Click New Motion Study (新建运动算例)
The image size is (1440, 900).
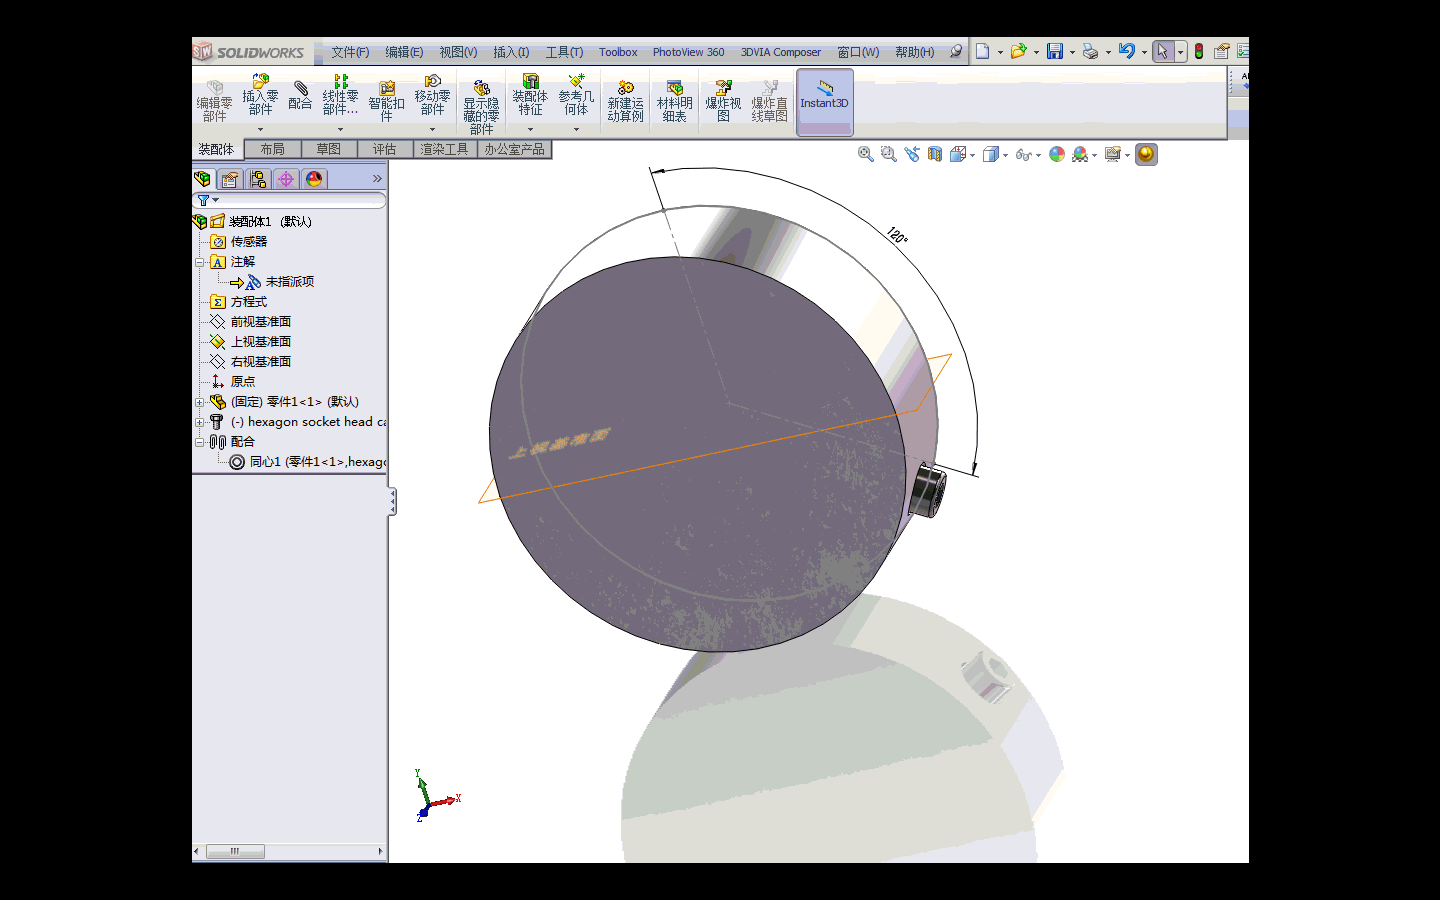point(625,101)
